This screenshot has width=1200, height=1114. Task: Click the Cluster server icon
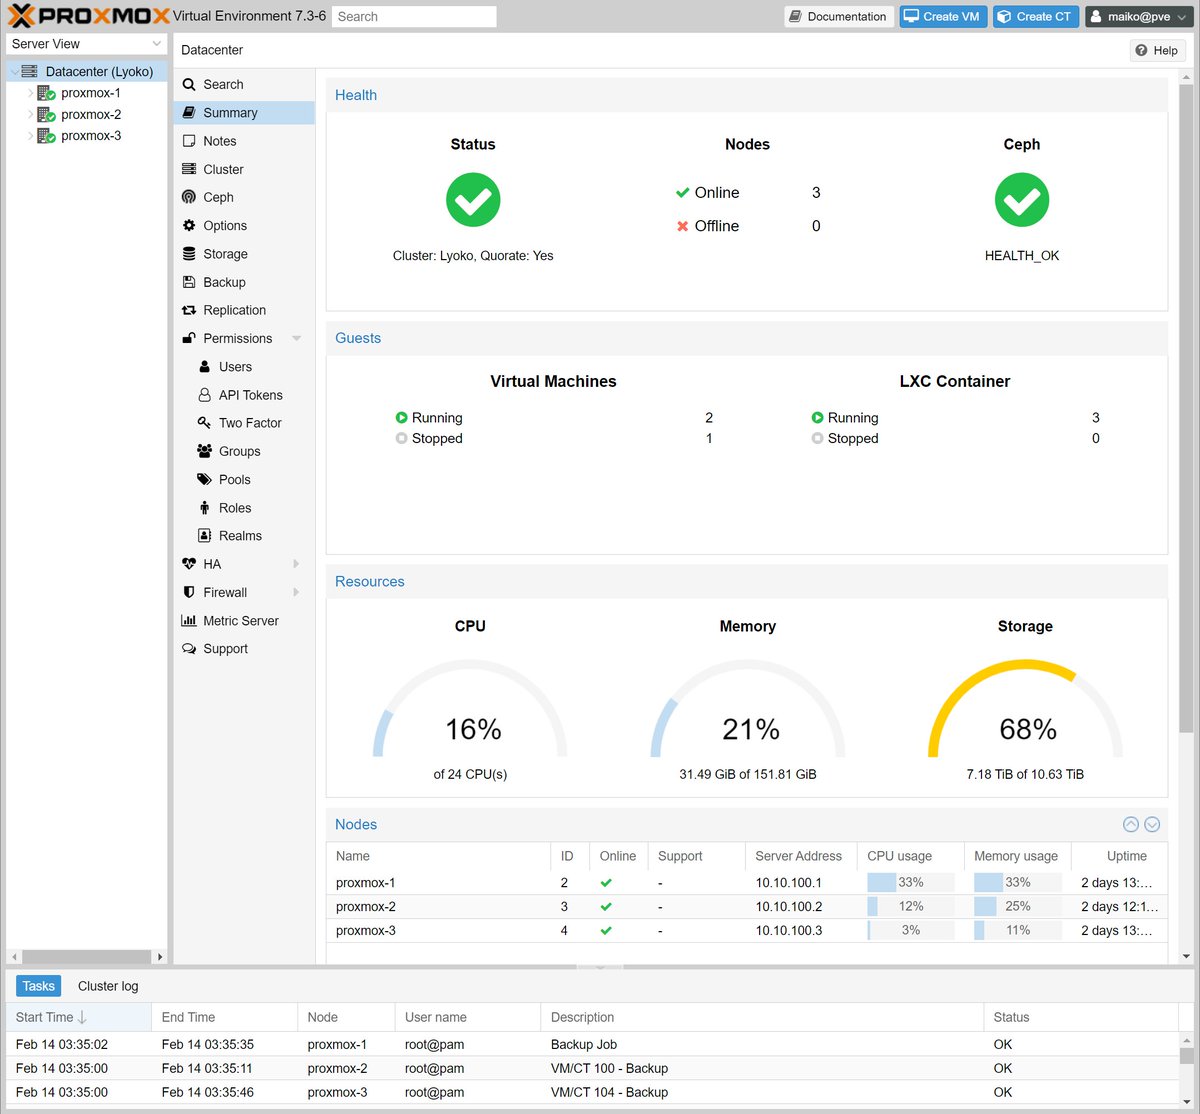[x=189, y=169]
